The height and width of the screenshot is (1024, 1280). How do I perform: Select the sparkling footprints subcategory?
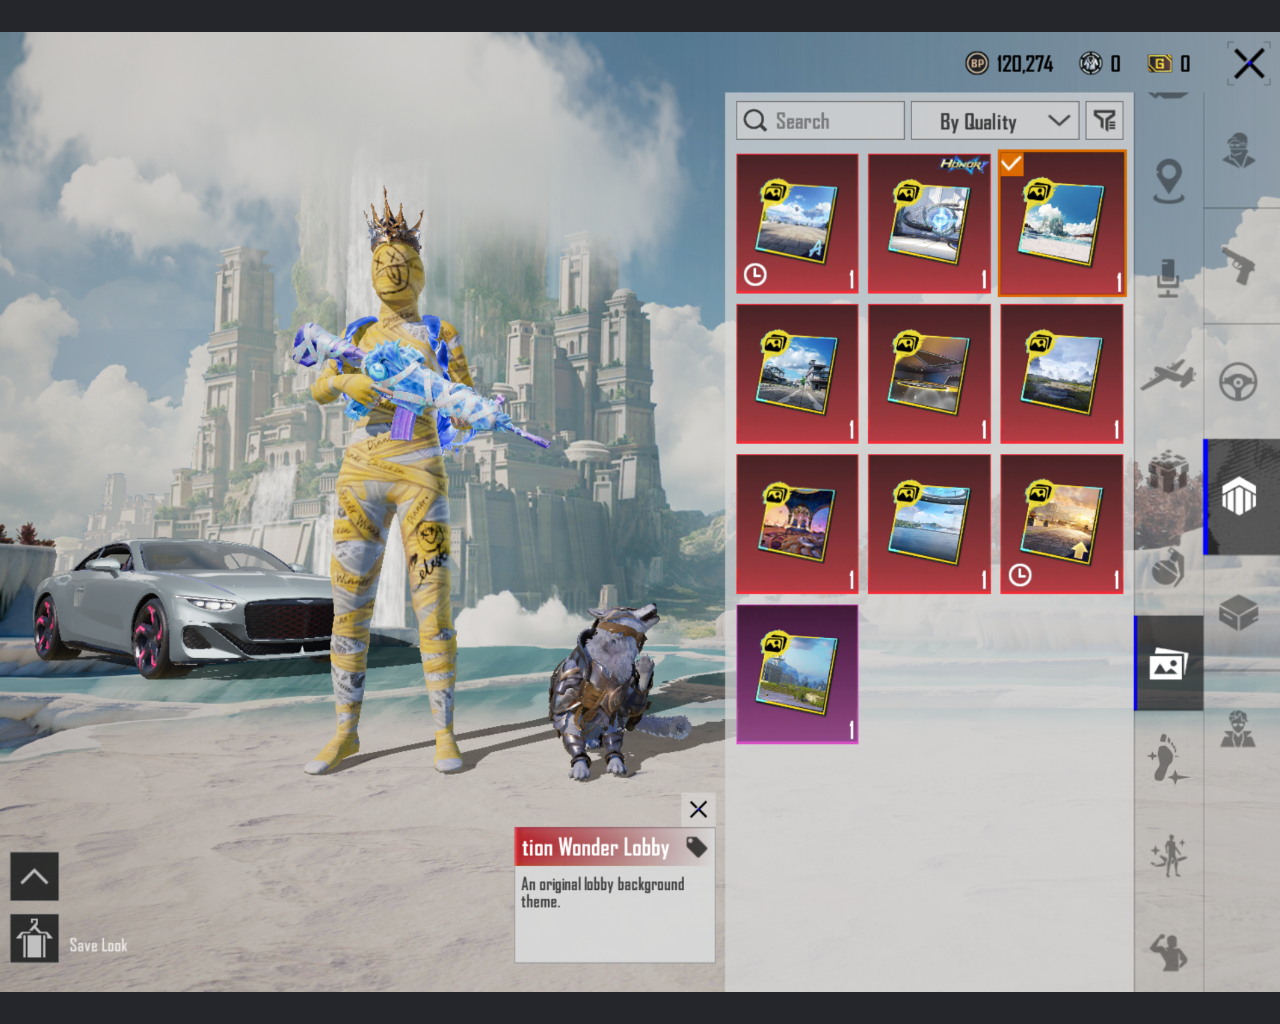[1168, 760]
